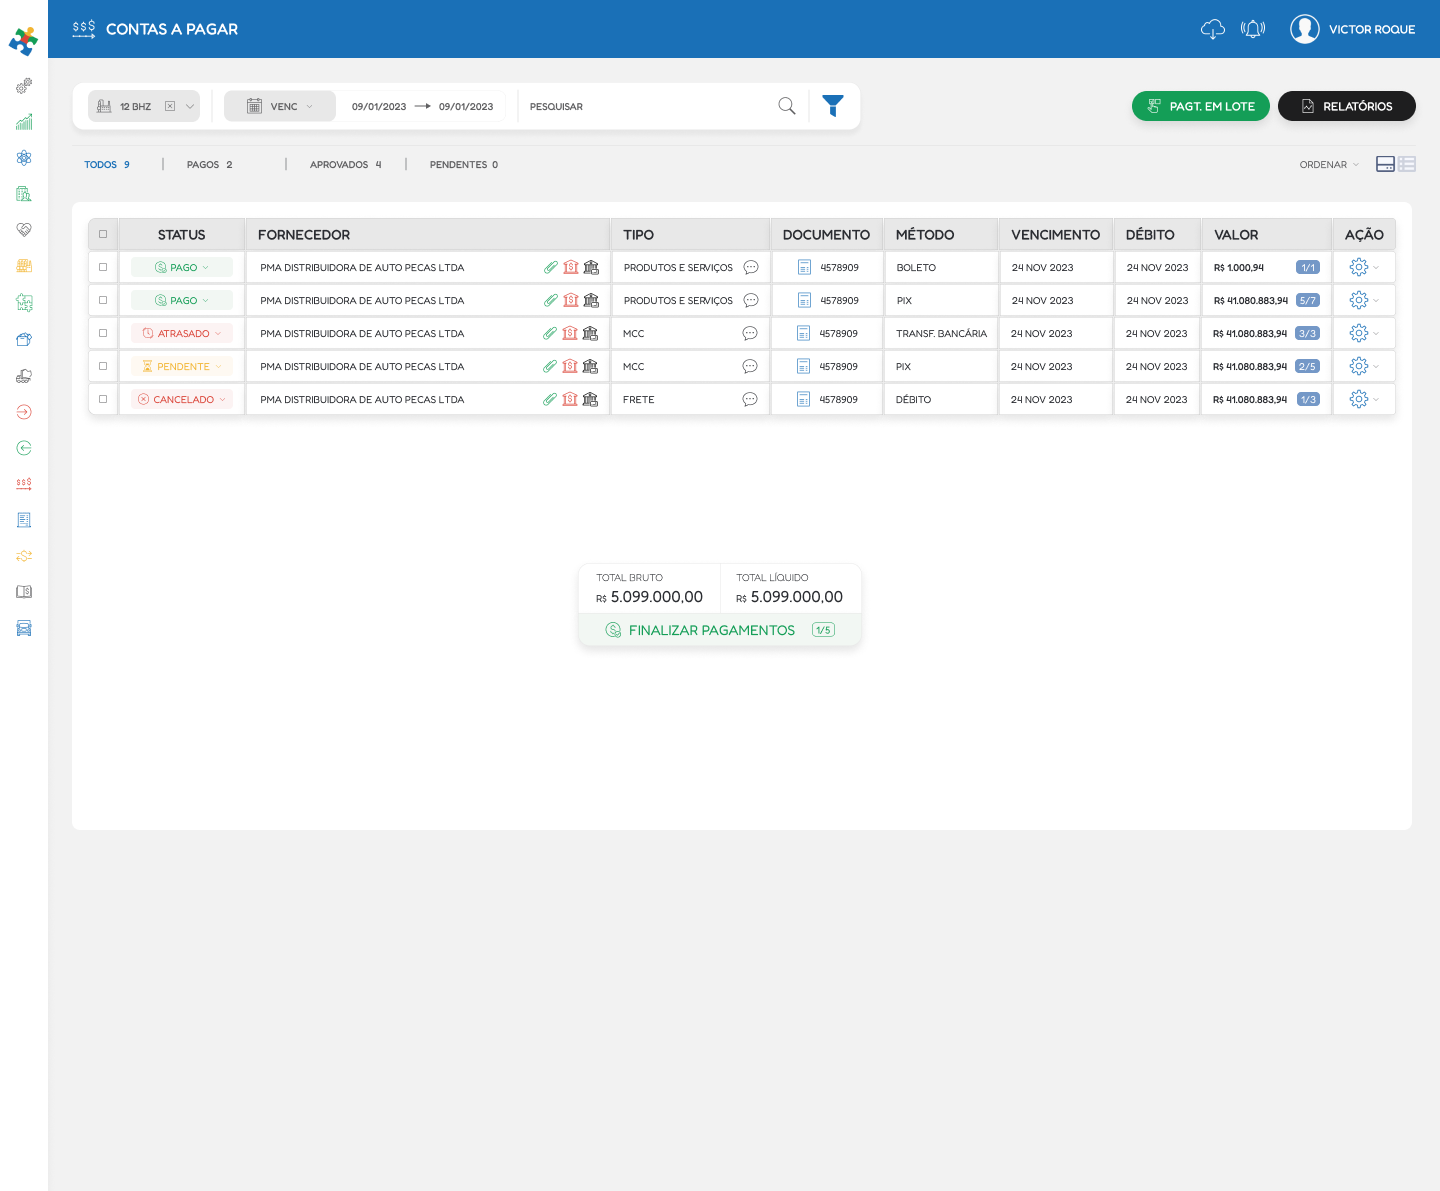
Task: Open the comment bubble in the FRETE row
Action: pyautogui.click(x=750, y=399)
